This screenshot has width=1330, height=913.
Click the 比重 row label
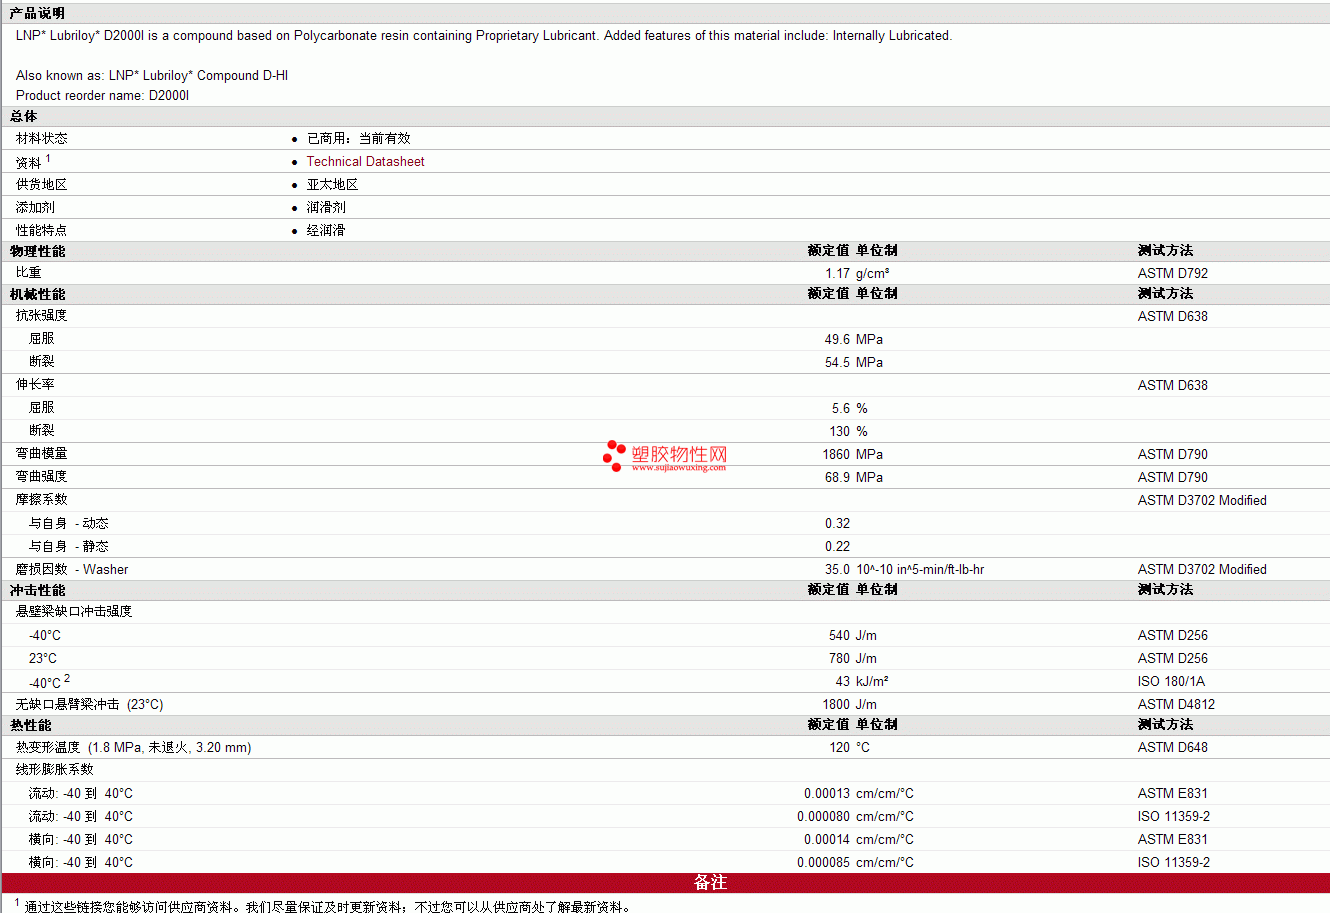coord(29,272)
